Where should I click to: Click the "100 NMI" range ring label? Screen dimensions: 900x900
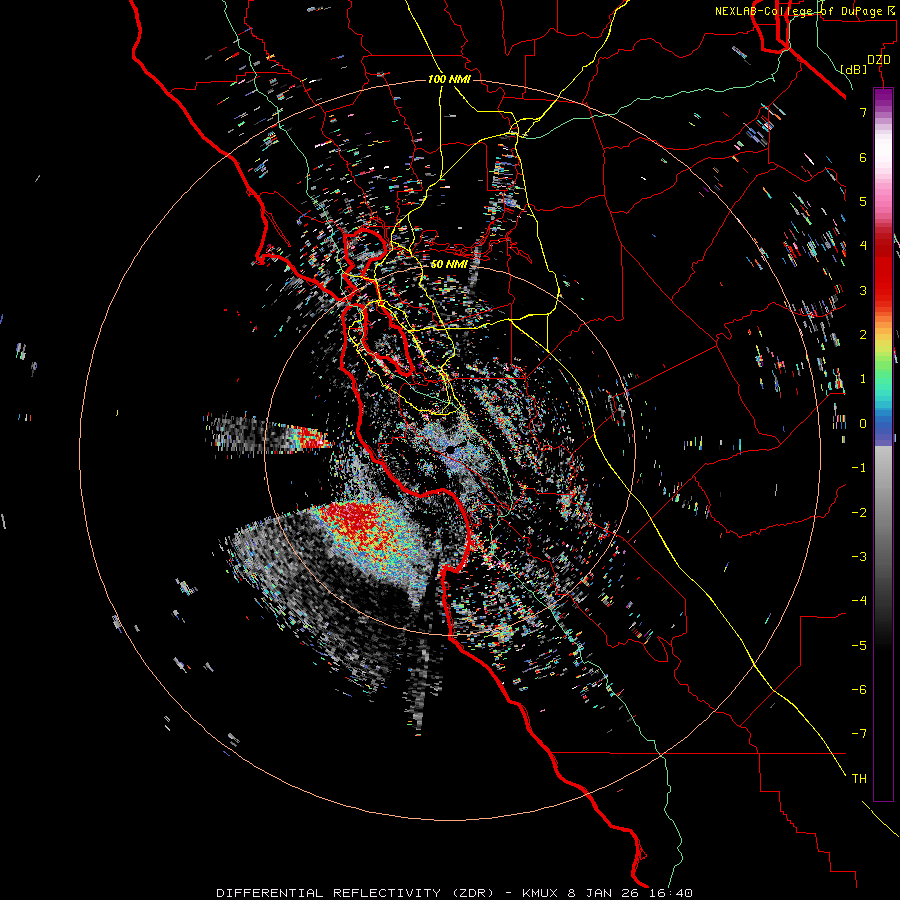pos(449,79)
